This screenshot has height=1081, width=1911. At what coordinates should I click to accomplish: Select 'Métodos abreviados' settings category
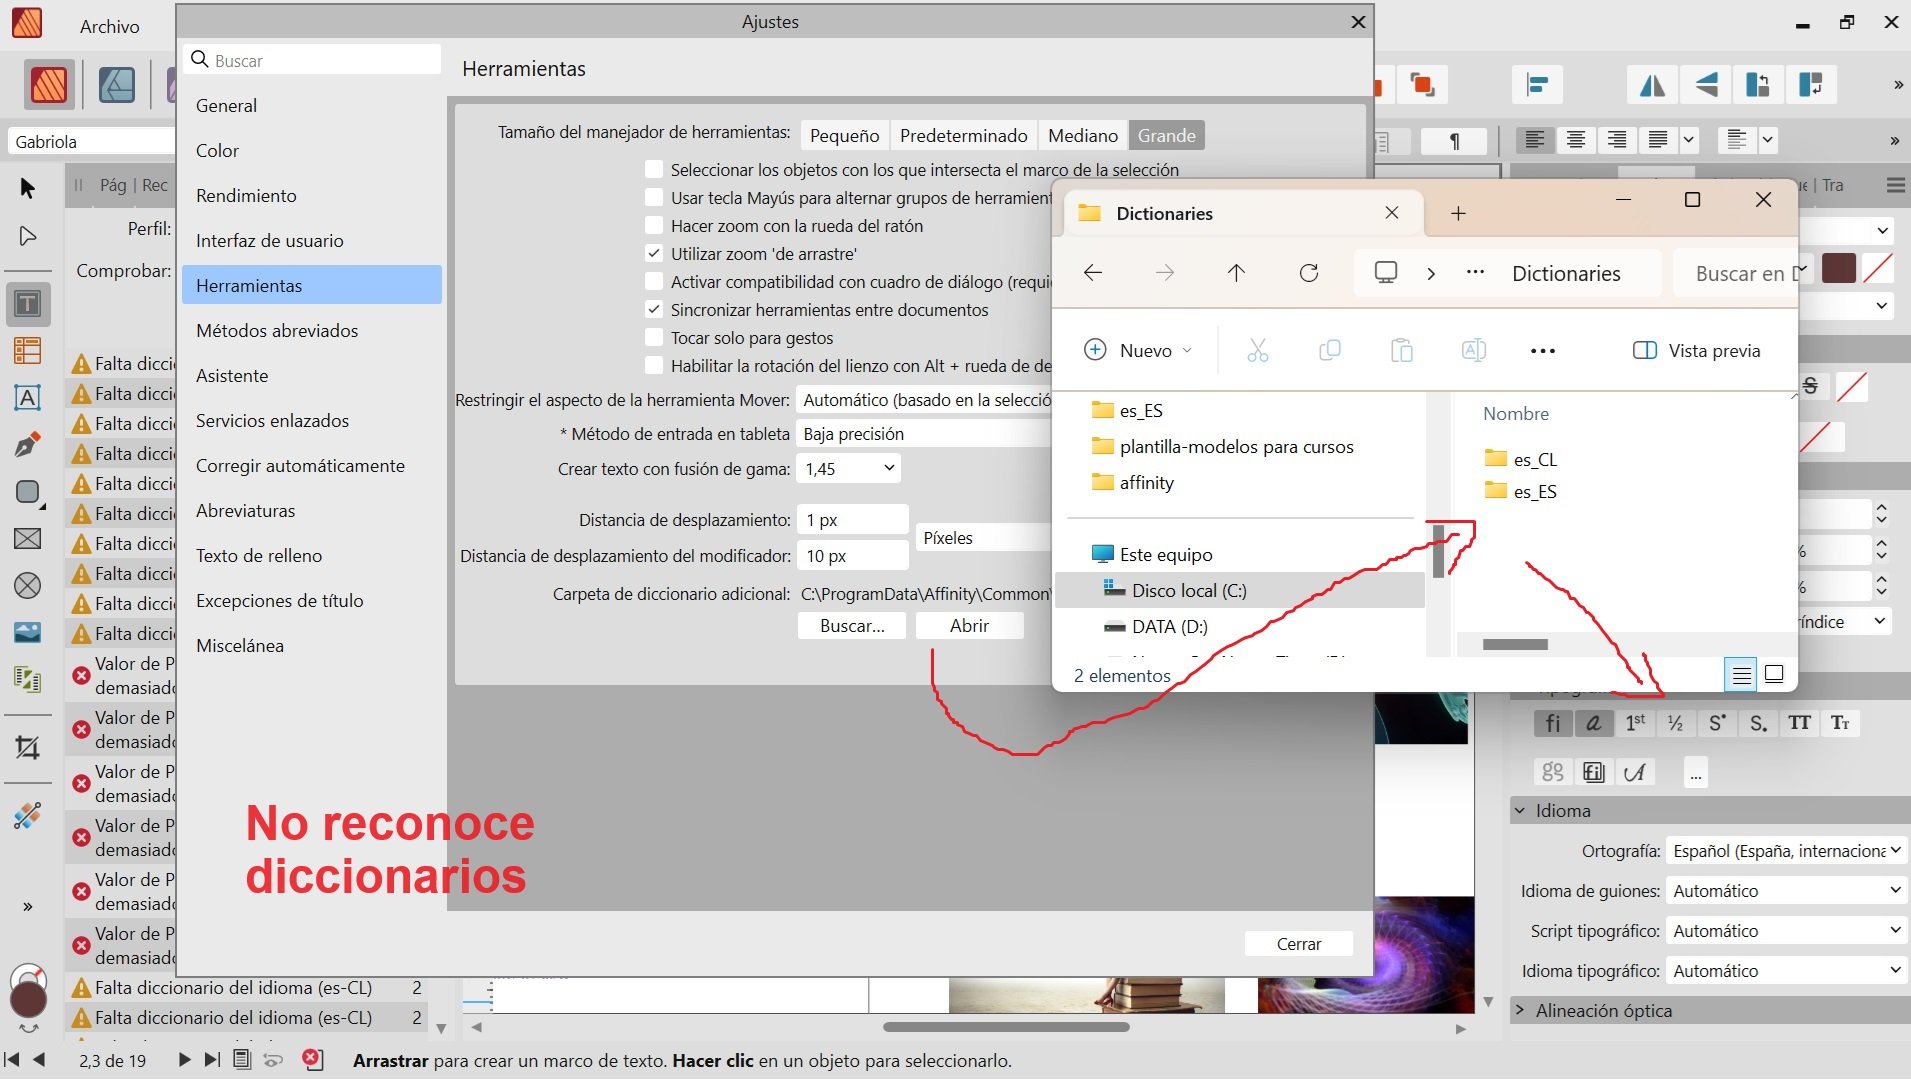coord(277,331)
